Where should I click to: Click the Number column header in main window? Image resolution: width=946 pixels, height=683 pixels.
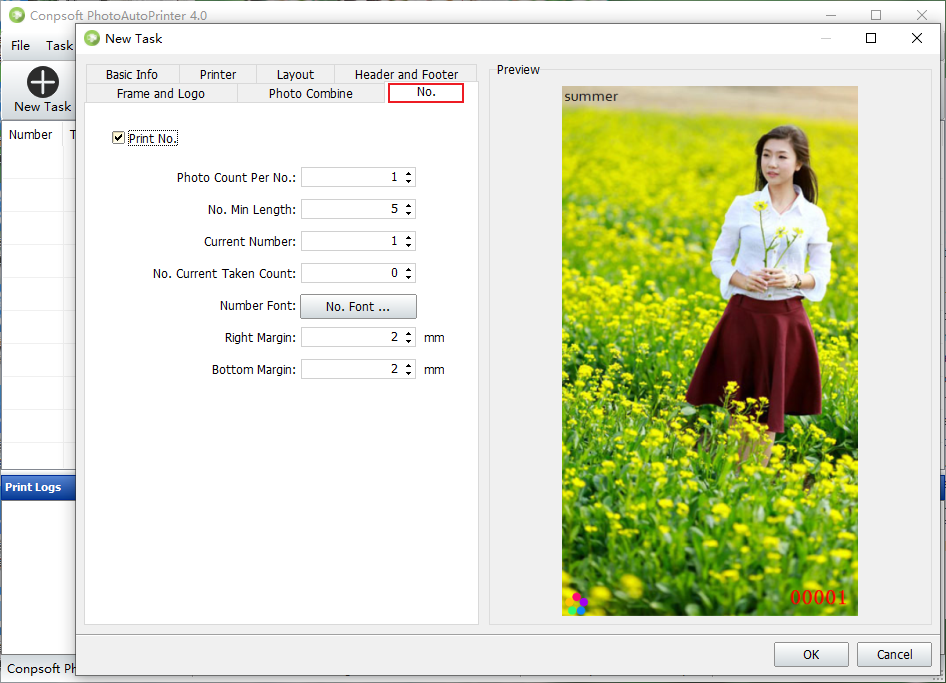click(31, 135)
